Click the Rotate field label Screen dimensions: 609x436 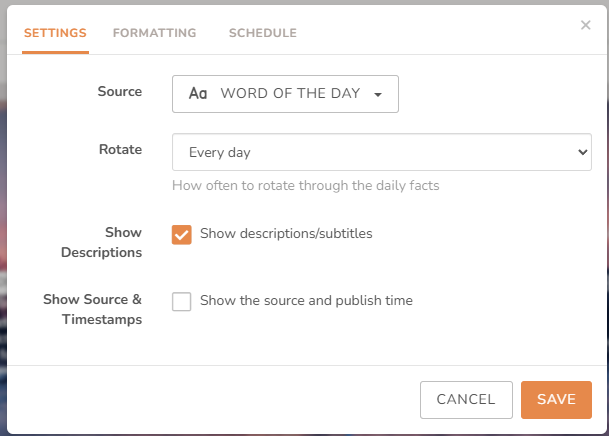[x=120, y=150]
